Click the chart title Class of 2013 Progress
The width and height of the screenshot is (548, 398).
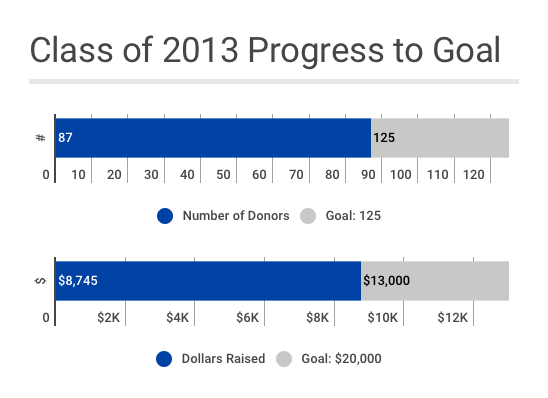pos(265,50)
